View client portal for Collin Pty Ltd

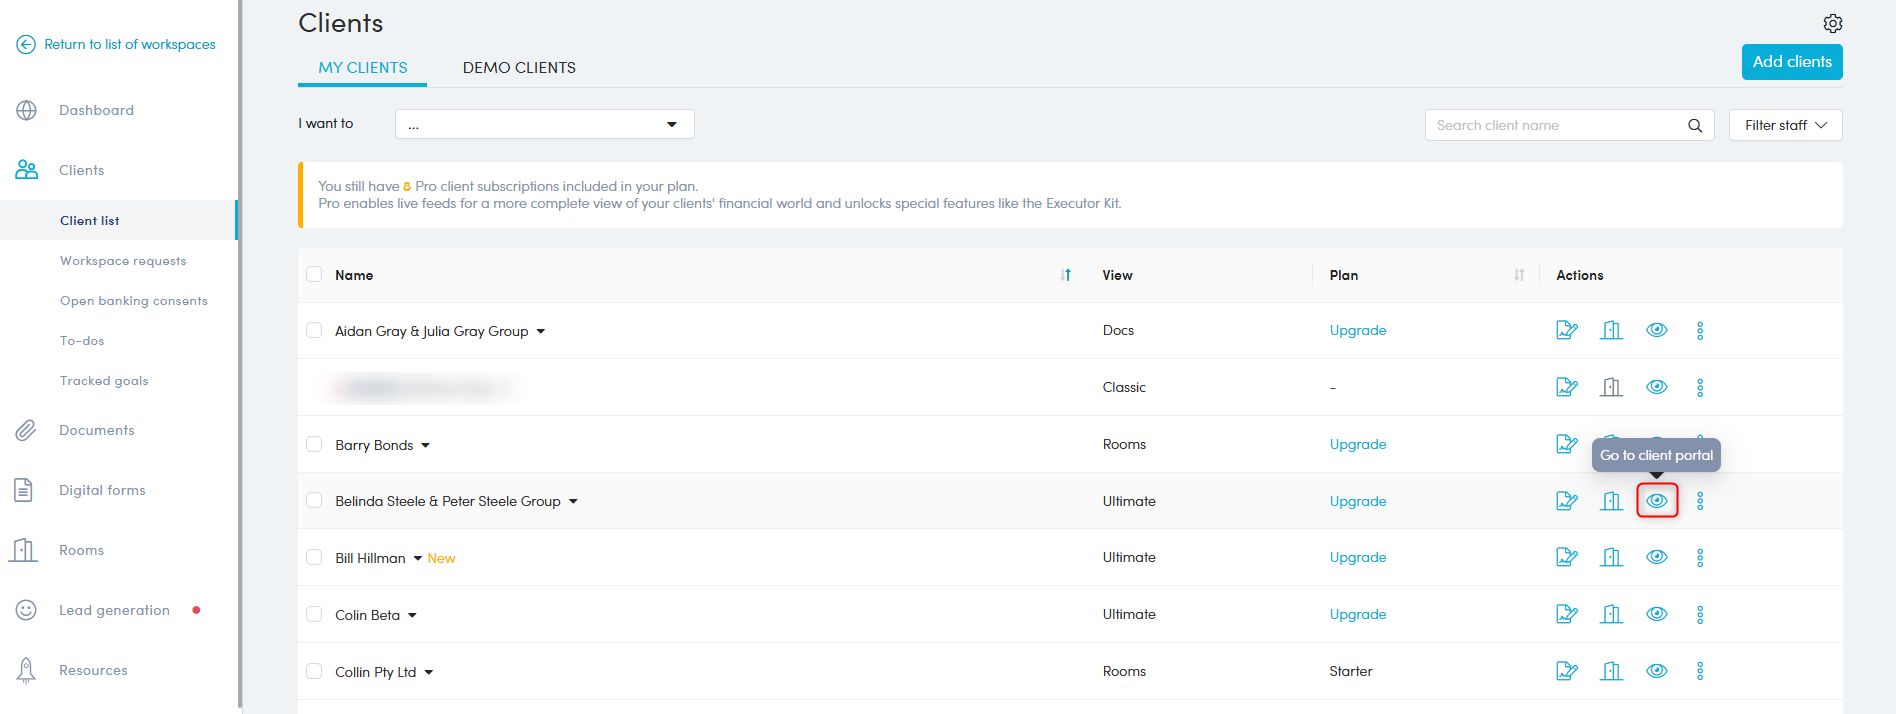click(x=1656, y=671)
